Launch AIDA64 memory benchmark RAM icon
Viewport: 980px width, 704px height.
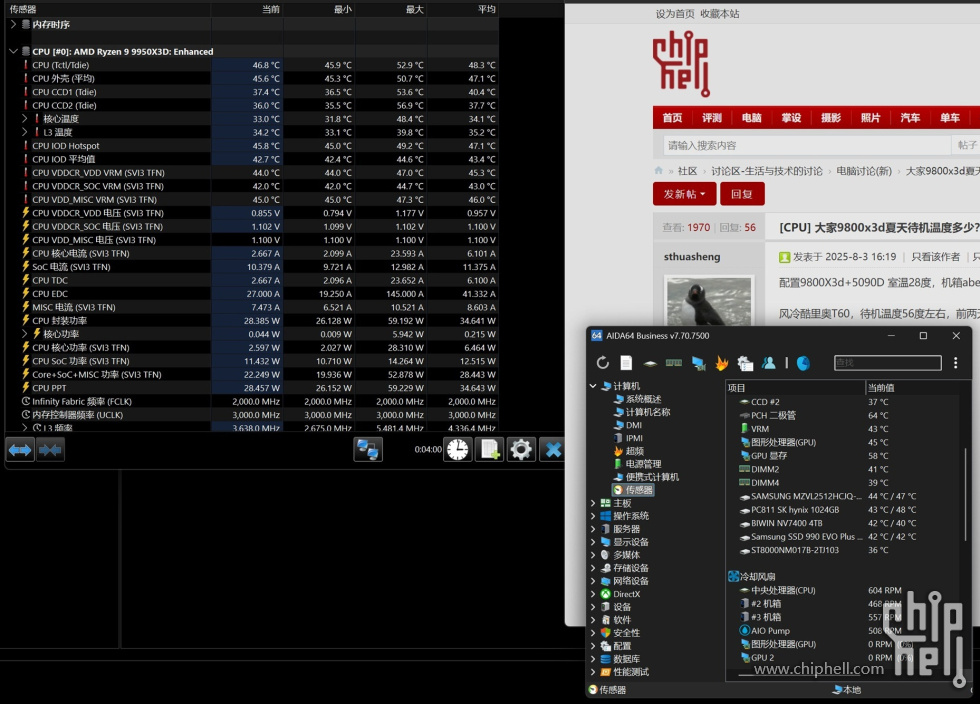[674, 363]
